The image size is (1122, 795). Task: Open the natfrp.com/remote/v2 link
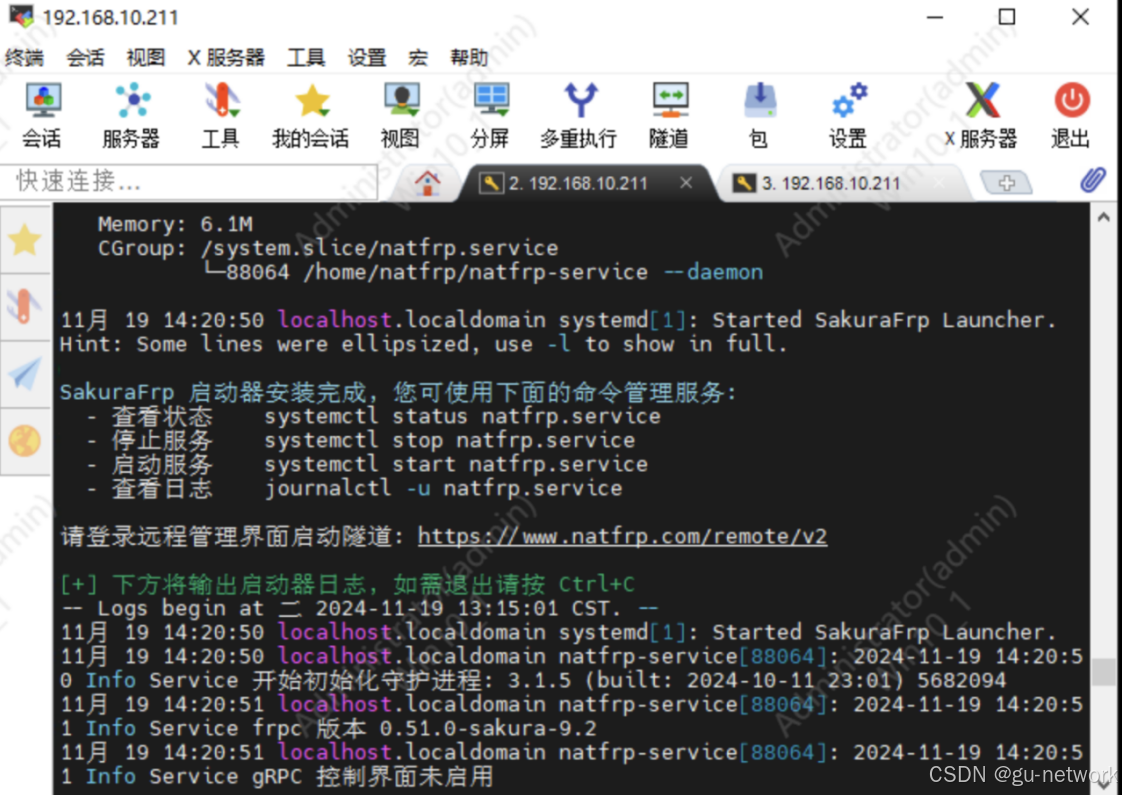tap(623, 536)
